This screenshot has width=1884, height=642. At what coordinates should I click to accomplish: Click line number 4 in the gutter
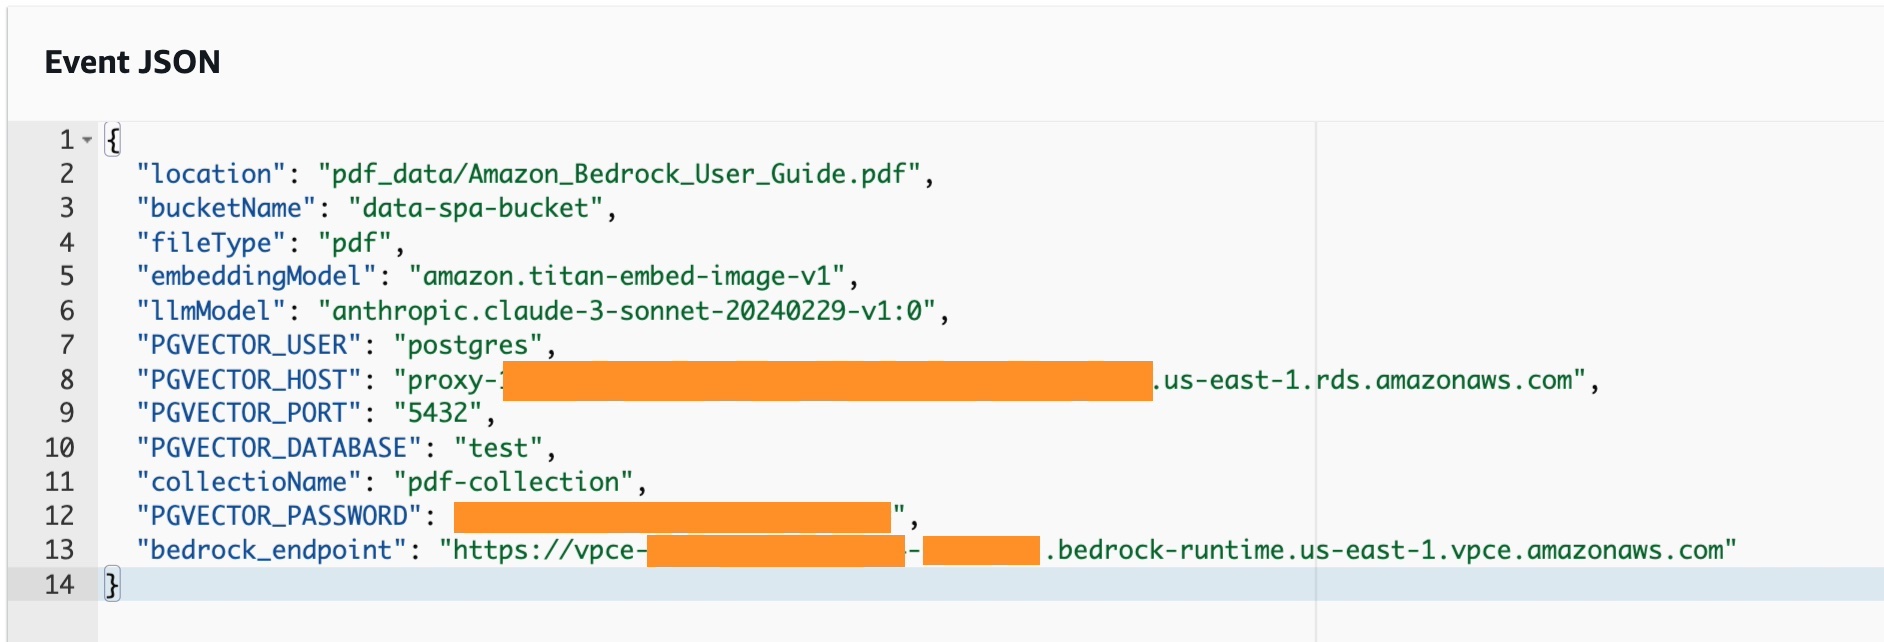pyautogui.click(x=66, y=243)
